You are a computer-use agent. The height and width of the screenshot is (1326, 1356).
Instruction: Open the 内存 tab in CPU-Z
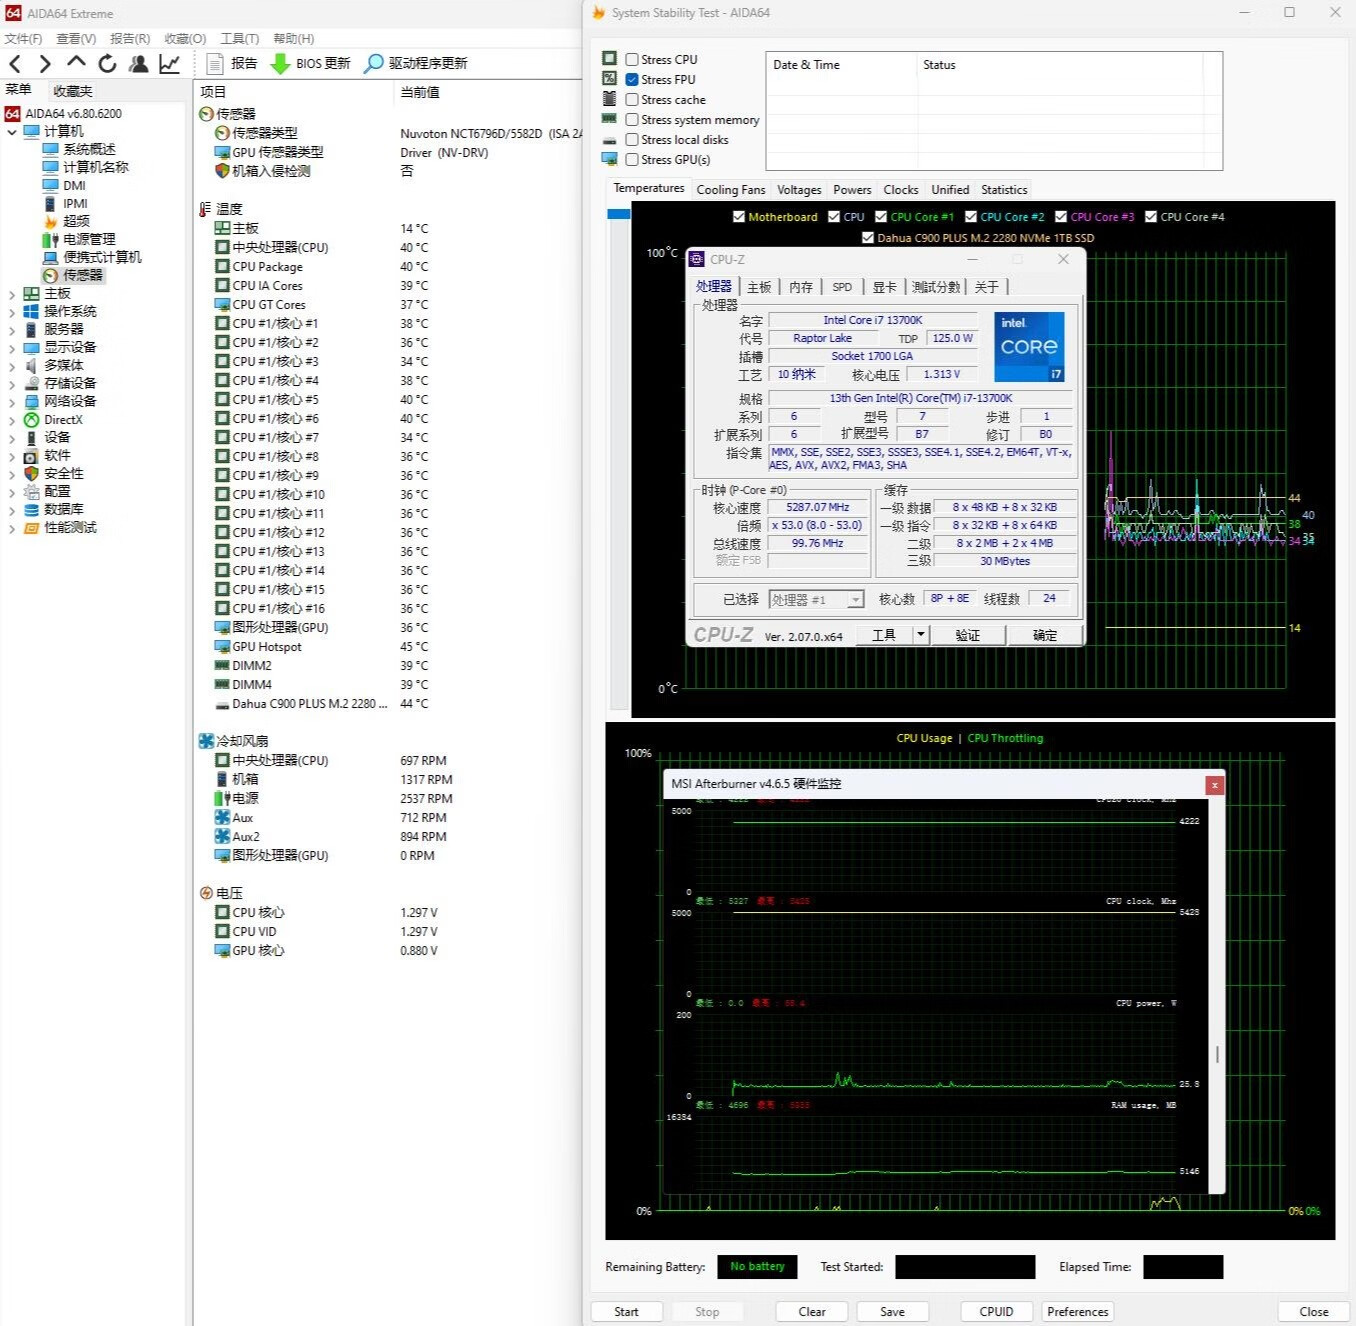pos(801,287)
